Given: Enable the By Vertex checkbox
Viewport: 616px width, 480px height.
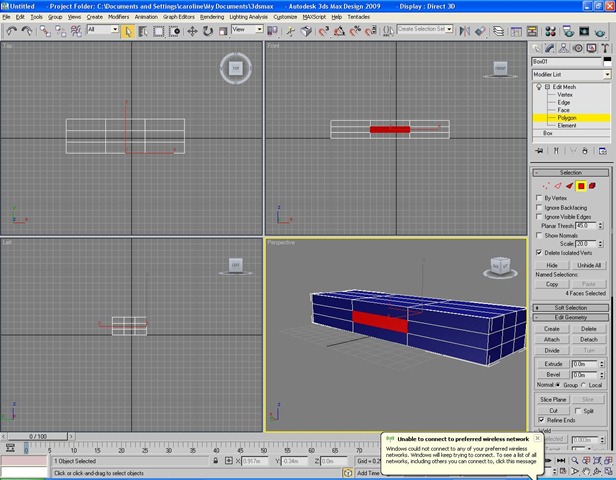Looking at the screenshot, I should pyautogui.click(x=539, y=198).
